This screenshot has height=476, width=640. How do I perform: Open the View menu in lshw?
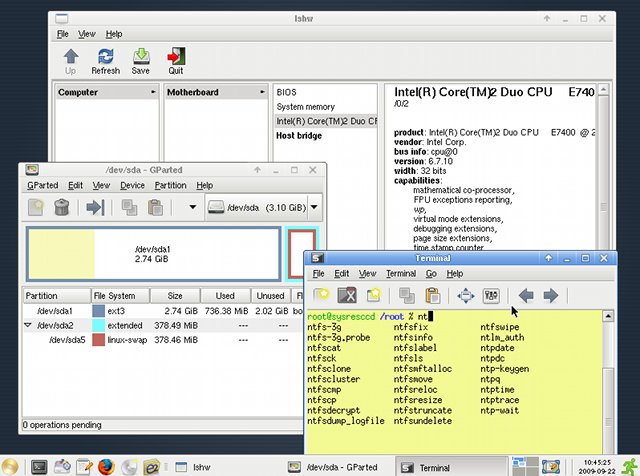tap(87, 34)
